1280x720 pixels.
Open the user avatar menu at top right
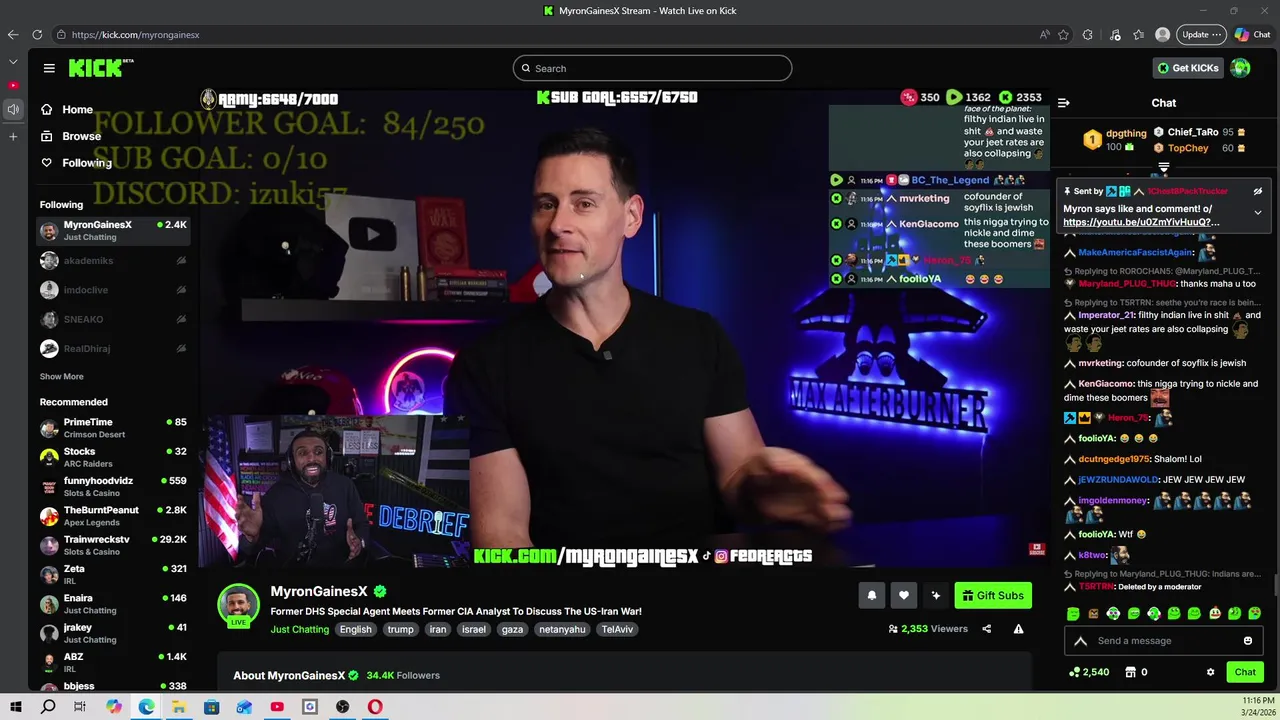point(1240,68)
